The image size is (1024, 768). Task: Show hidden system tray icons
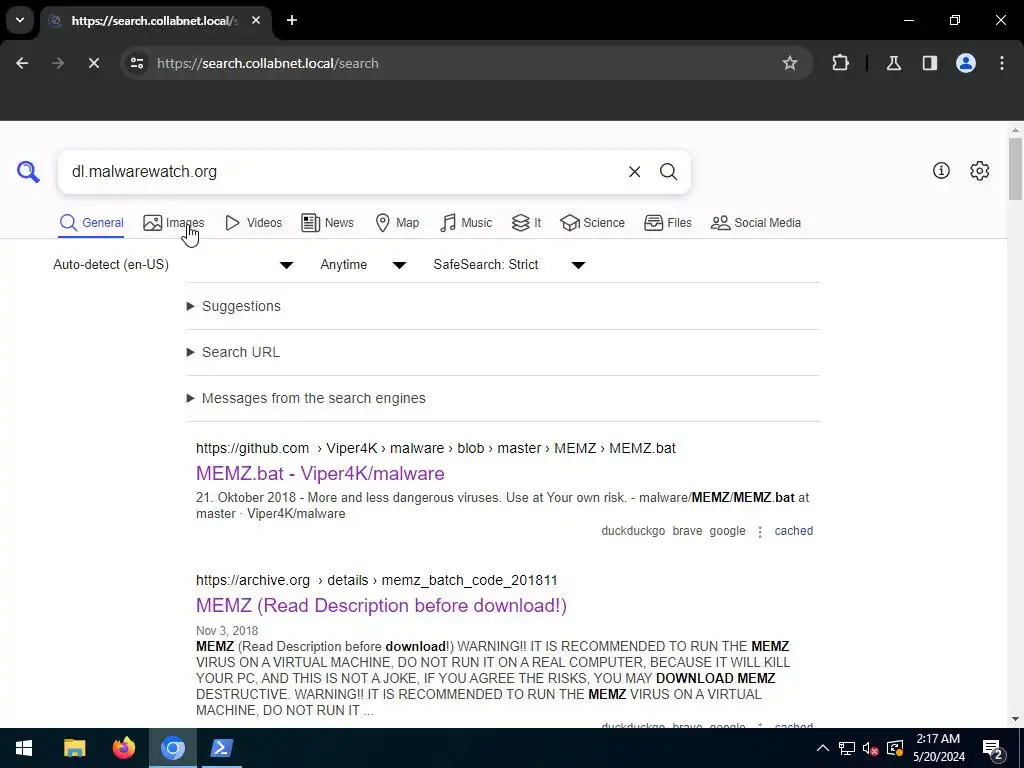(x=823, y=748)
